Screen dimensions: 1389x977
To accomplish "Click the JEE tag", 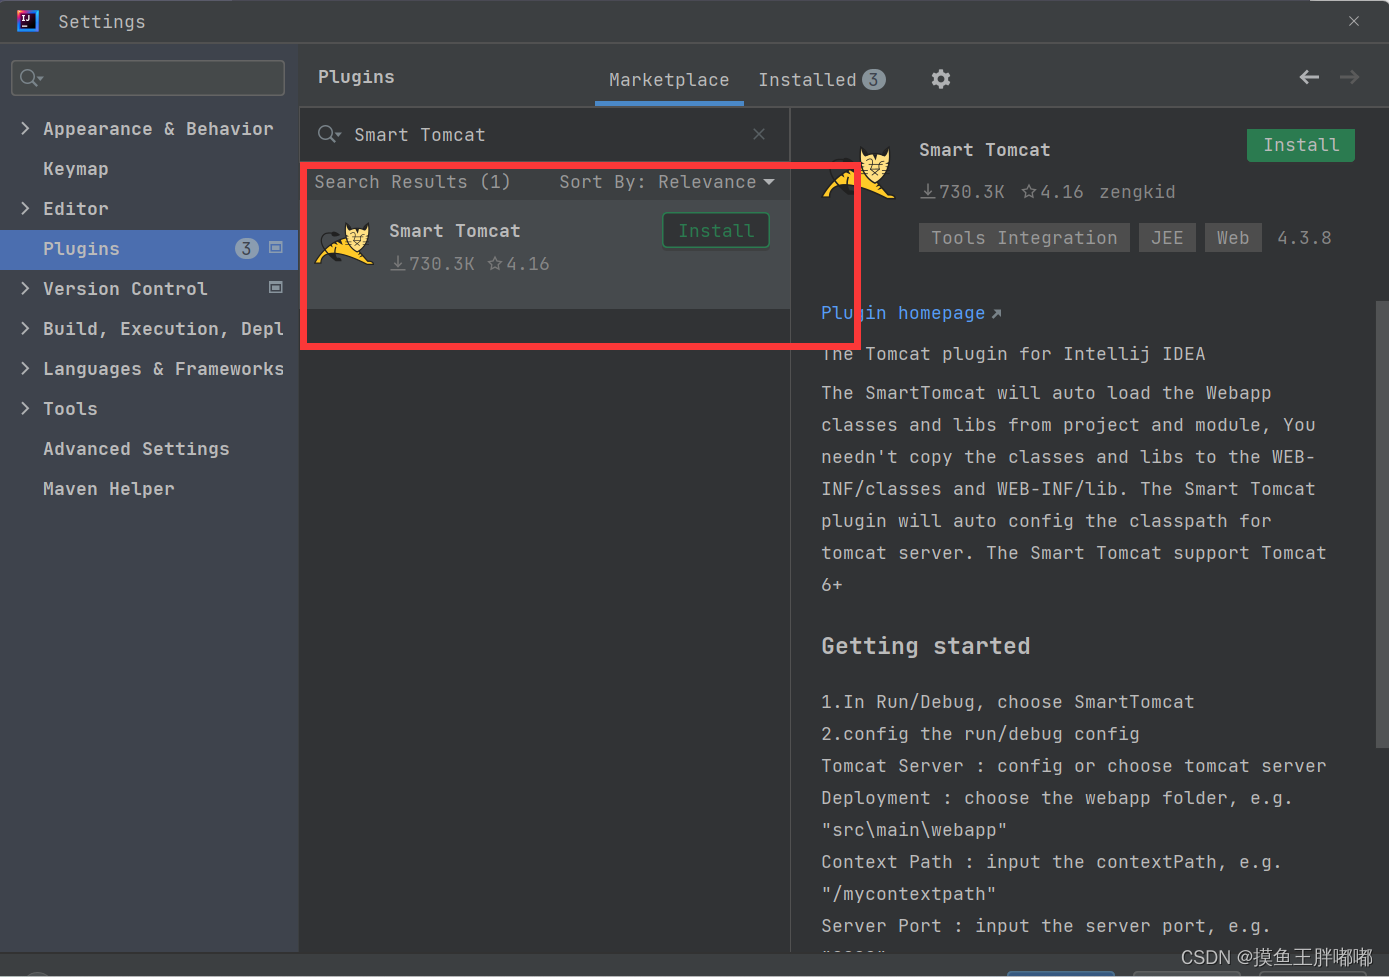I will 1167,238.
